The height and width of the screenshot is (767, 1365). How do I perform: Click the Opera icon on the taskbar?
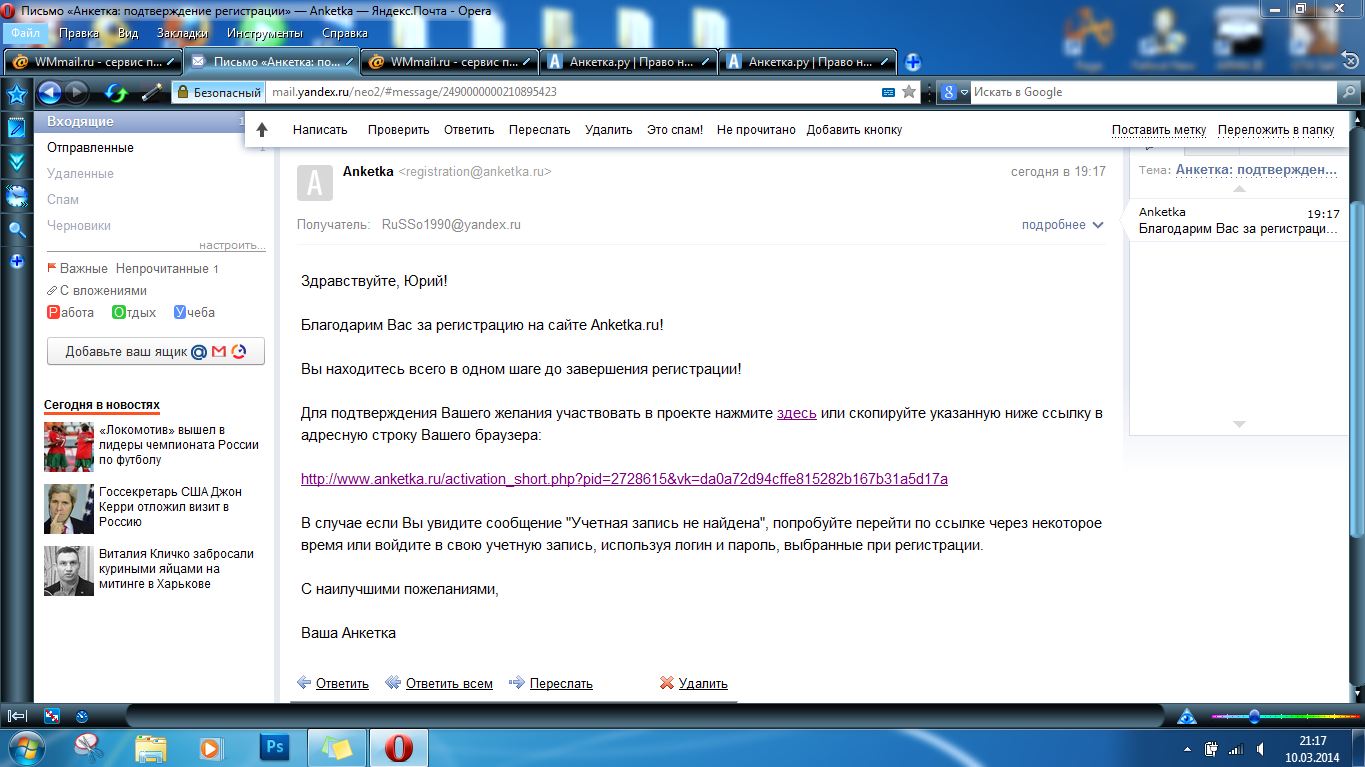click(x=399, y=747)
